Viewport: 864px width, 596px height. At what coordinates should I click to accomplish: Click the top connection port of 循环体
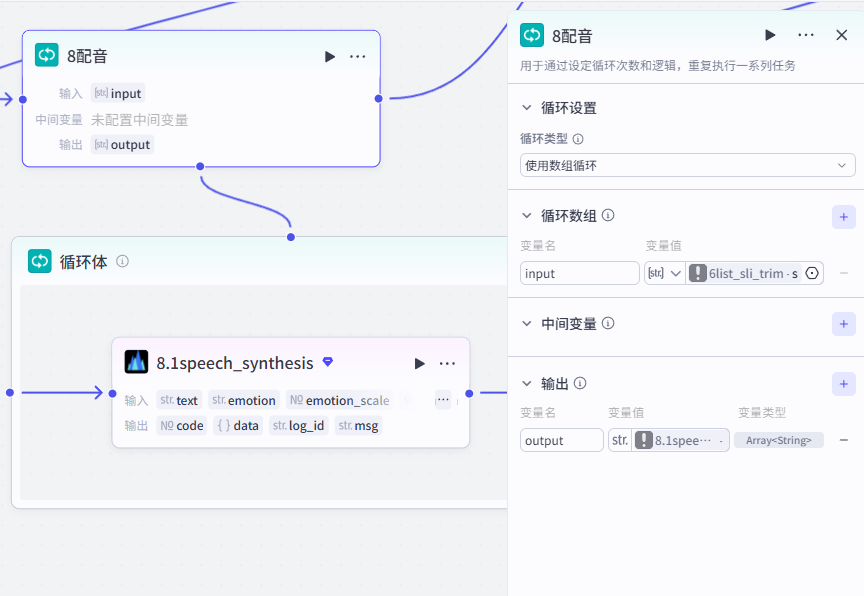[291, 237]
